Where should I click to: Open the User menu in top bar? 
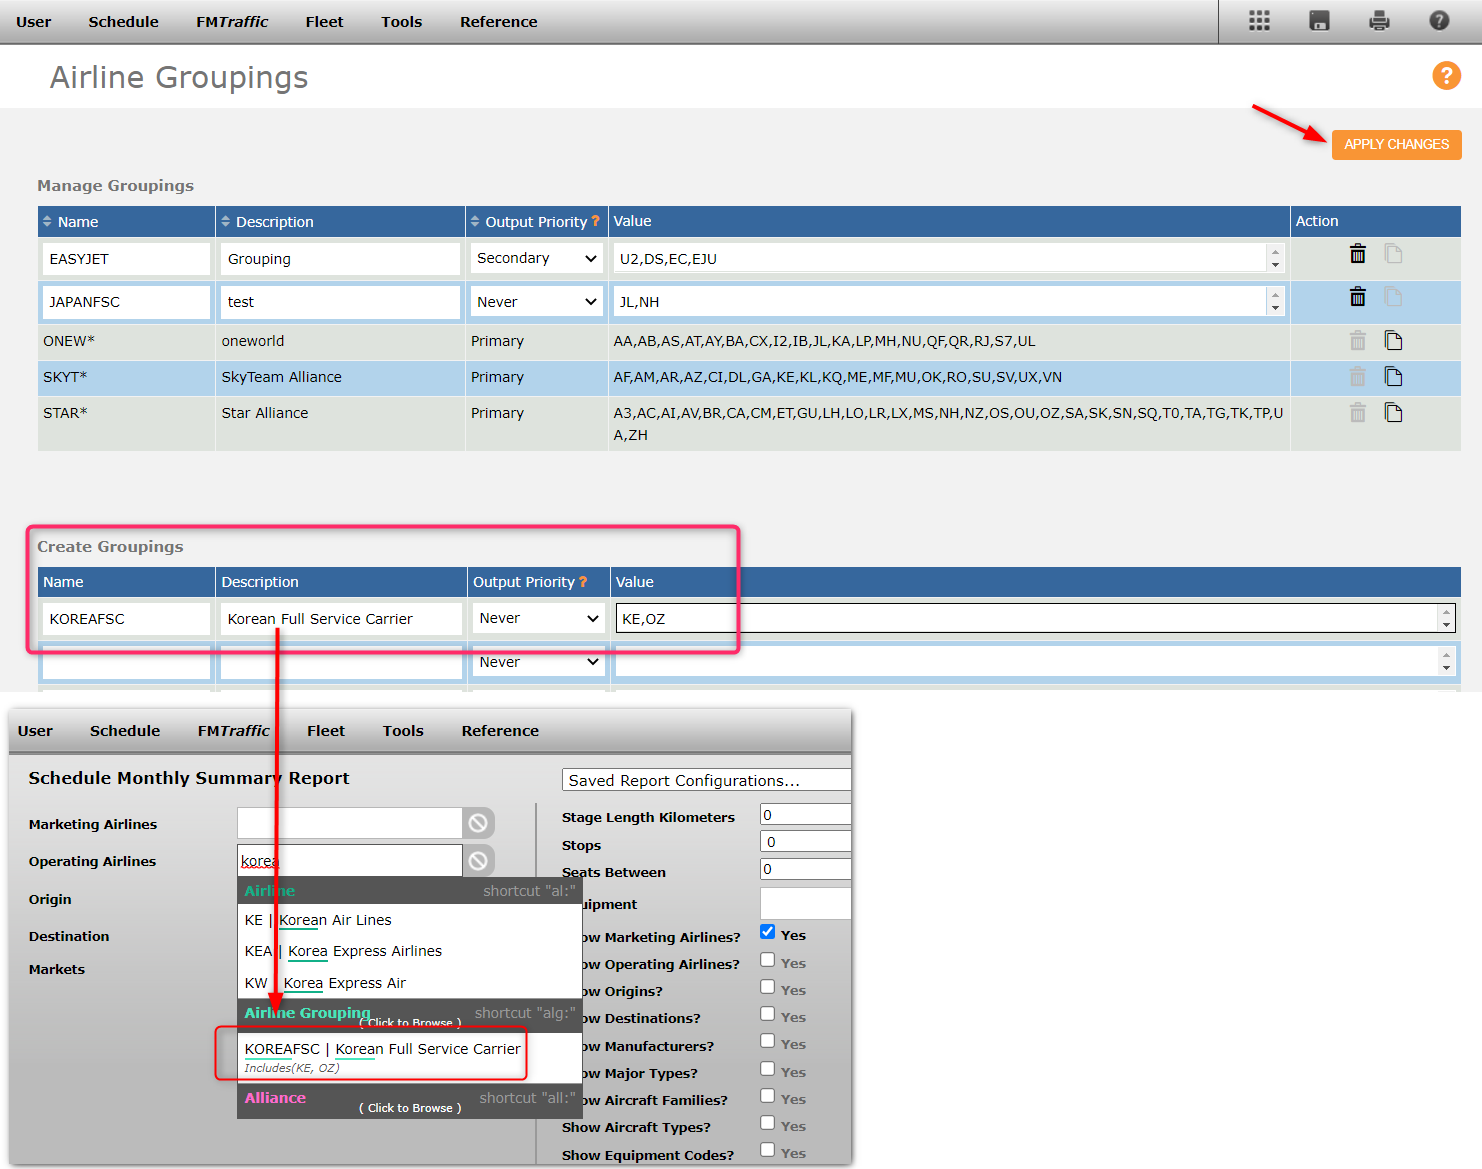click(x=34, y=22)
